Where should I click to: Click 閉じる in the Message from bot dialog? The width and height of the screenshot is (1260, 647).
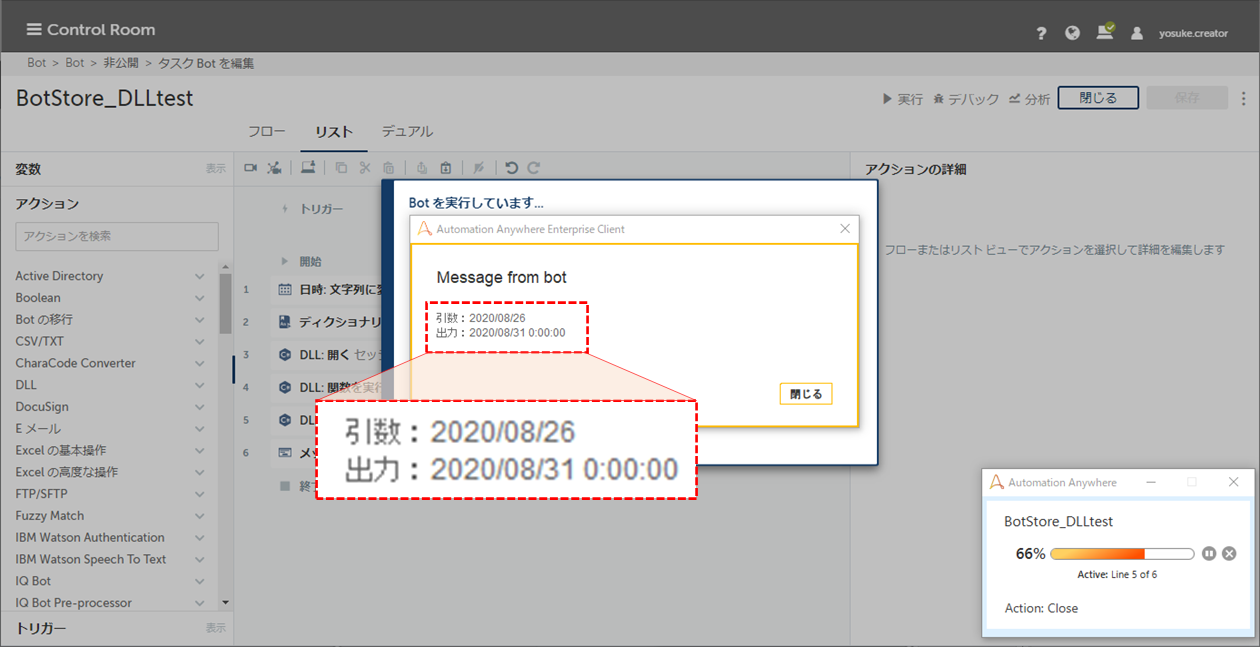806,394
